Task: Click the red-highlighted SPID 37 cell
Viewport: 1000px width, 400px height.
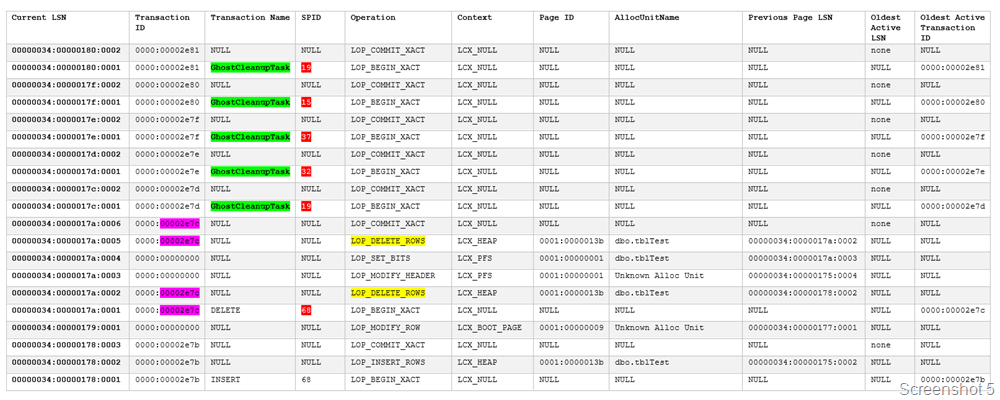Action: click(x=306, y=137)
